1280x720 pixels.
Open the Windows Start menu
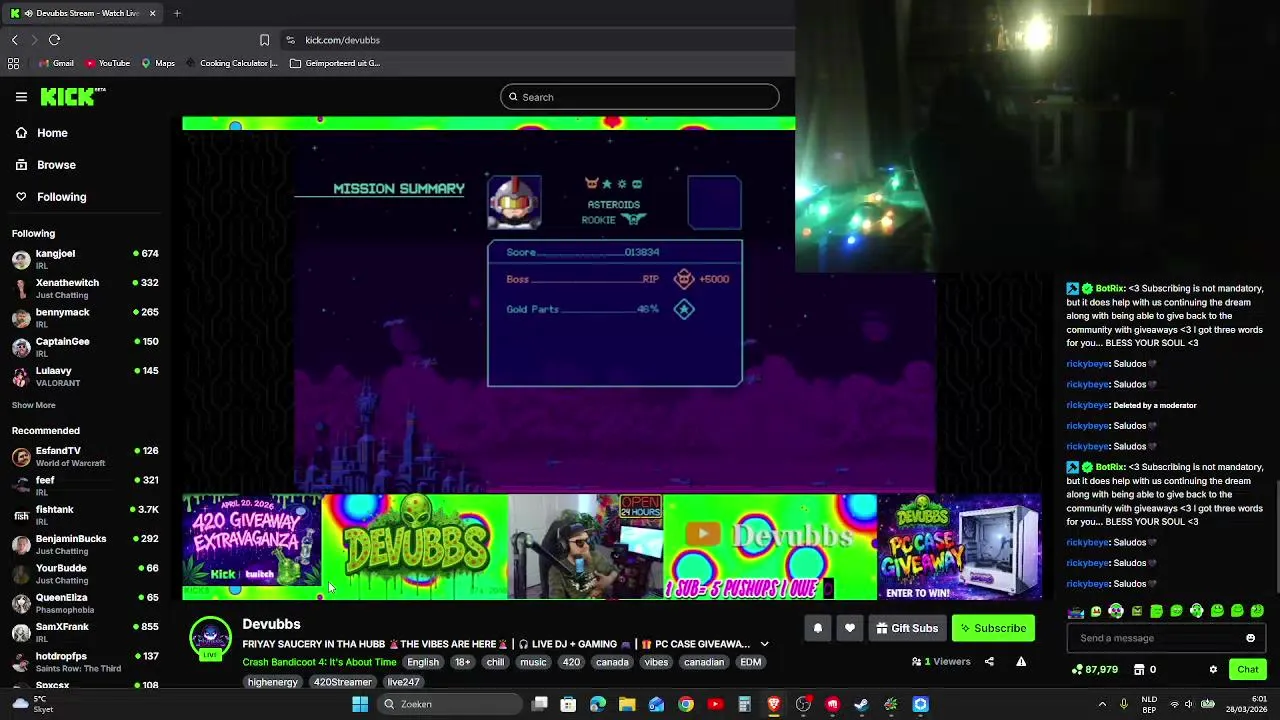360,704
